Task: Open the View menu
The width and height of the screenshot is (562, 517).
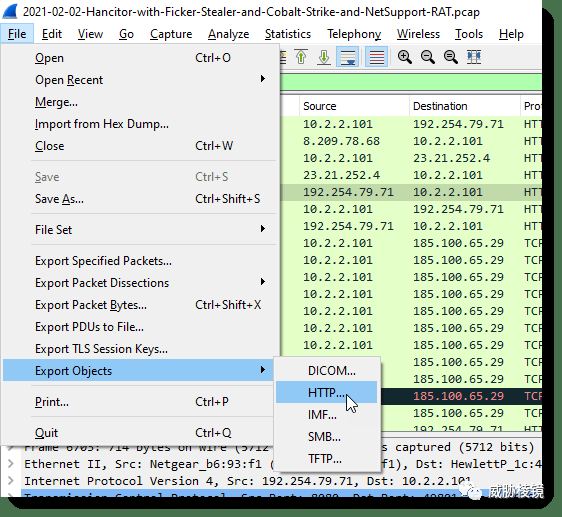Action: 90,34
